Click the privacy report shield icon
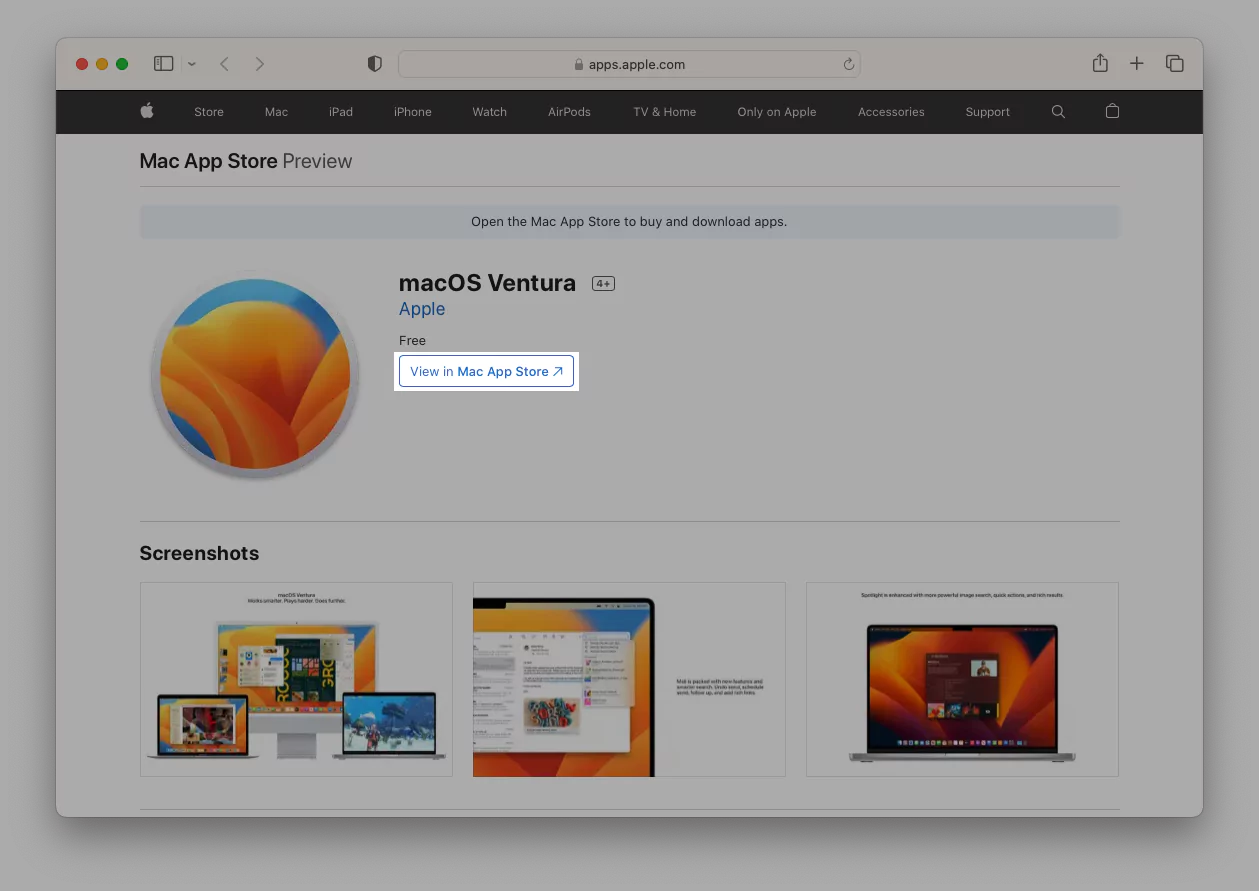 (x=375, y=64)
